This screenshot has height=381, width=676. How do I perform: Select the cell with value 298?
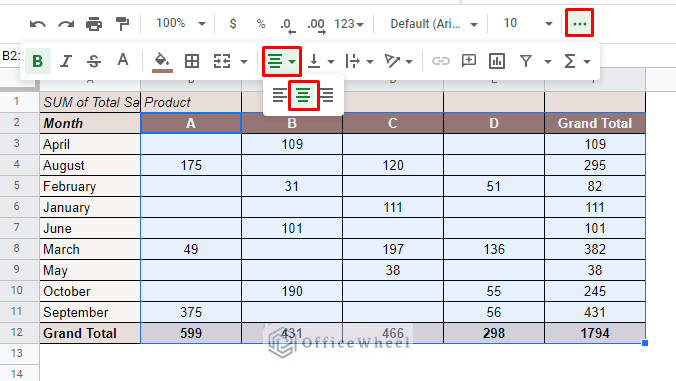tap(494, 333)
